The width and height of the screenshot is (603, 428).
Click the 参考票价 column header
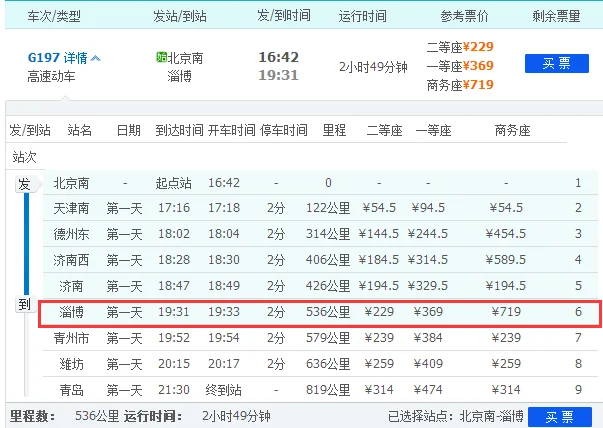(x=464, y=16)
